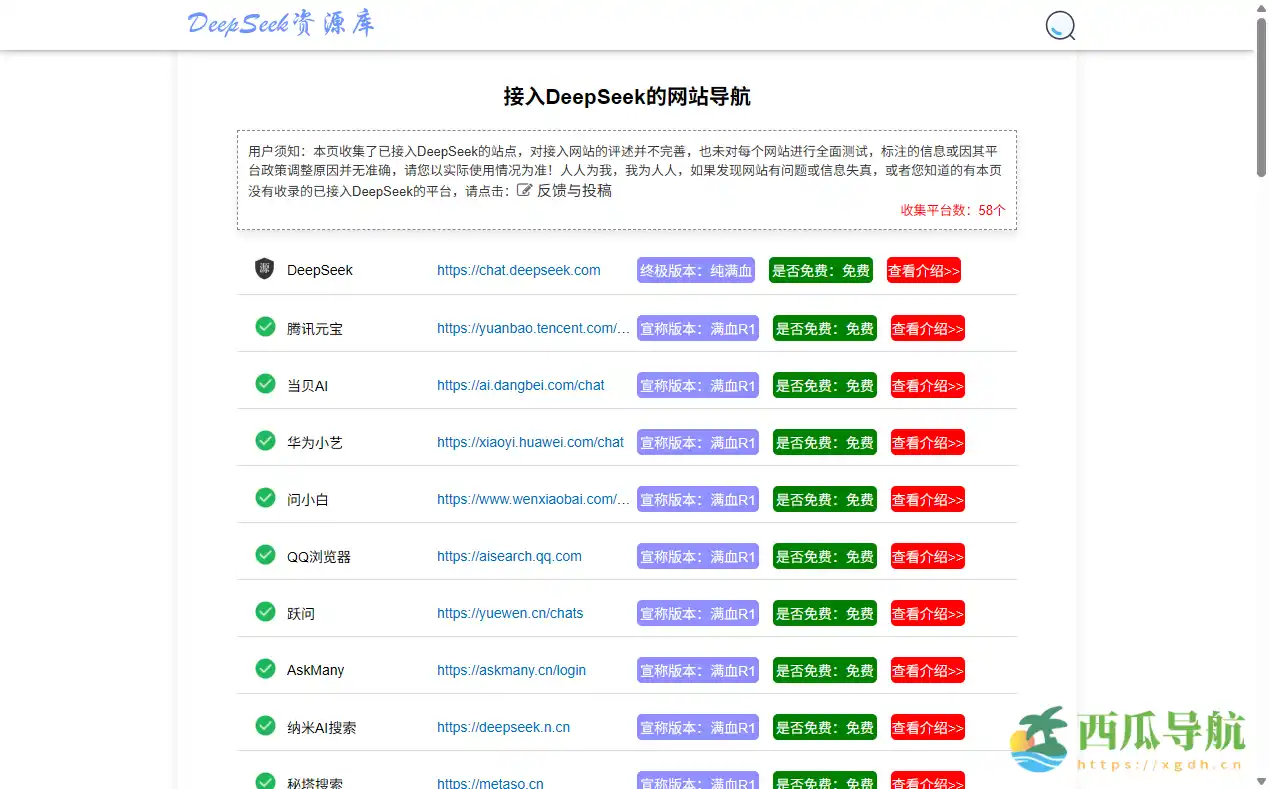Click the green check icon beside 纳米AI搜索

pos(264,727)
